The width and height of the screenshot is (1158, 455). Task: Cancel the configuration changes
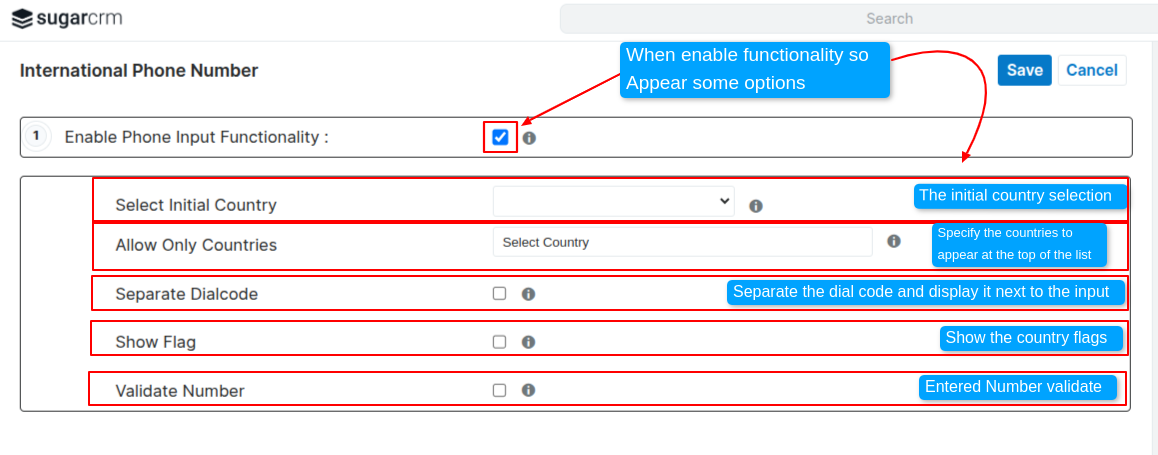[1092, 70]
